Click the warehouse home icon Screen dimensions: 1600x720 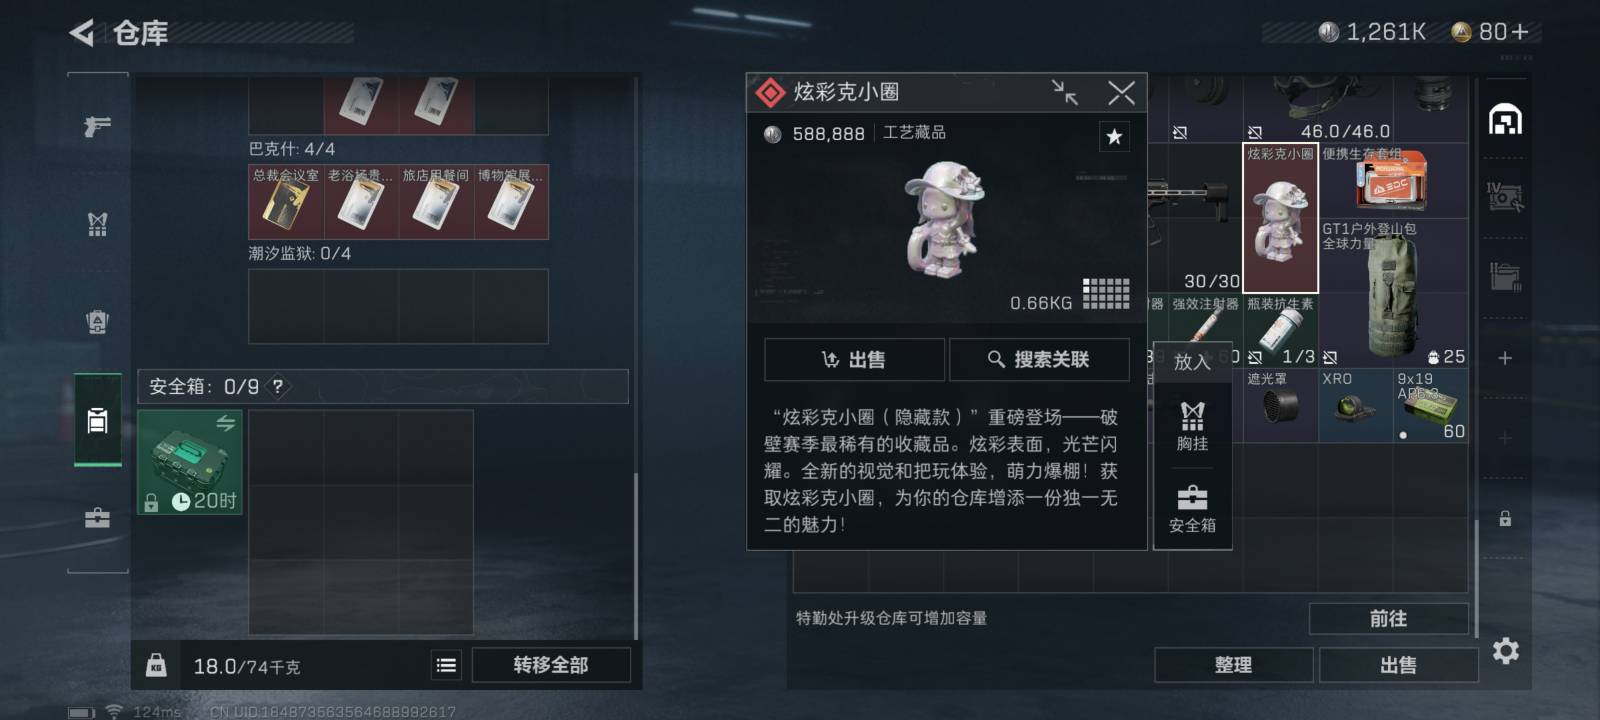(x=1505, y=119)
